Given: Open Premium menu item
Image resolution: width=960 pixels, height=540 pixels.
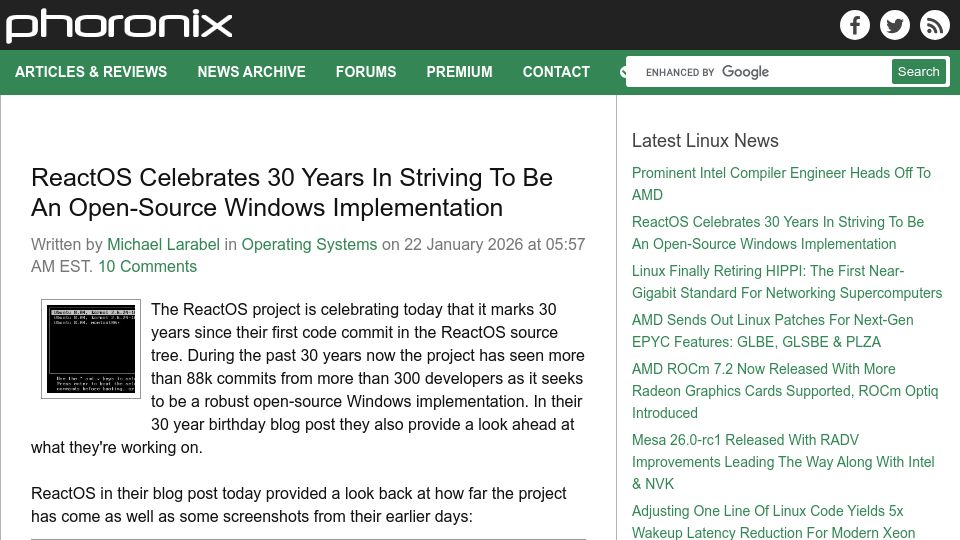Looking at the screenshot, I should [459, 72].
